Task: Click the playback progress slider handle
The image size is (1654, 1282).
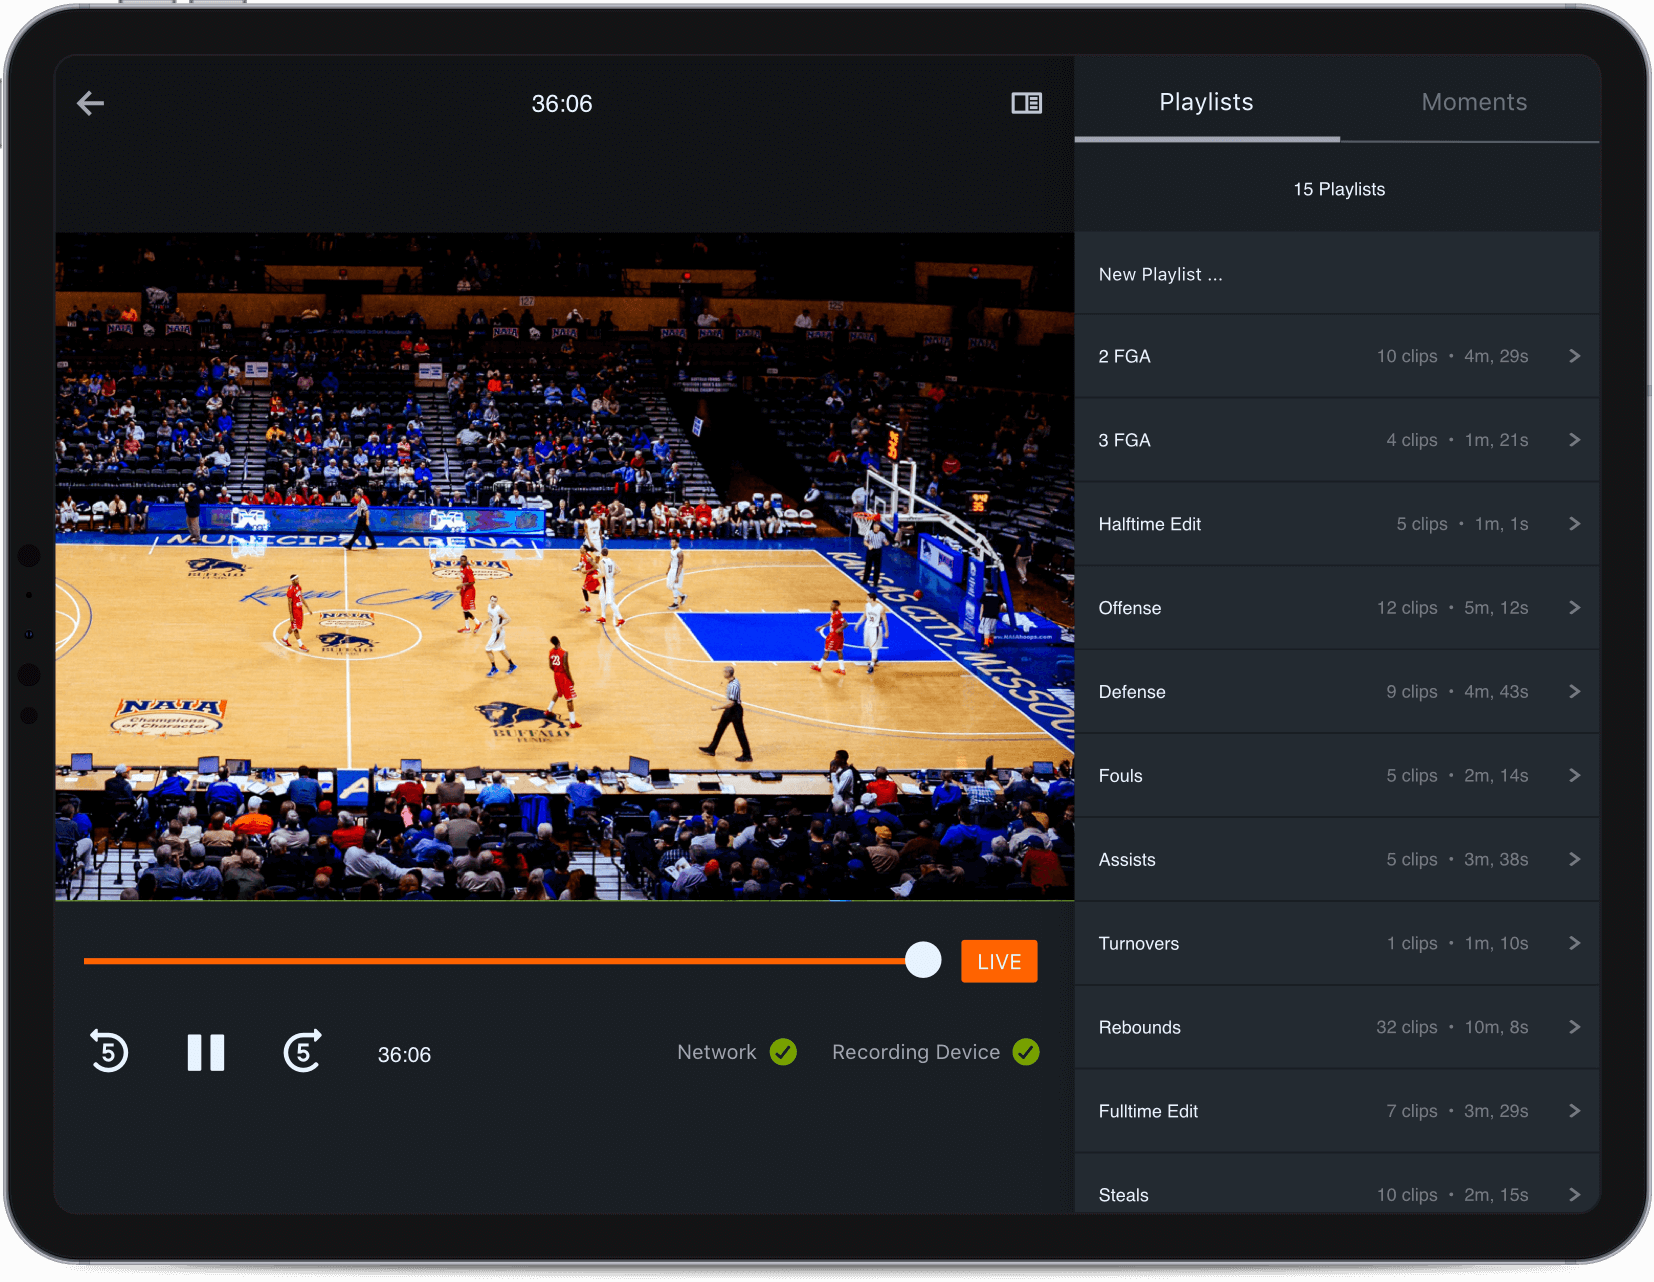Action: (x=923, y=959)
